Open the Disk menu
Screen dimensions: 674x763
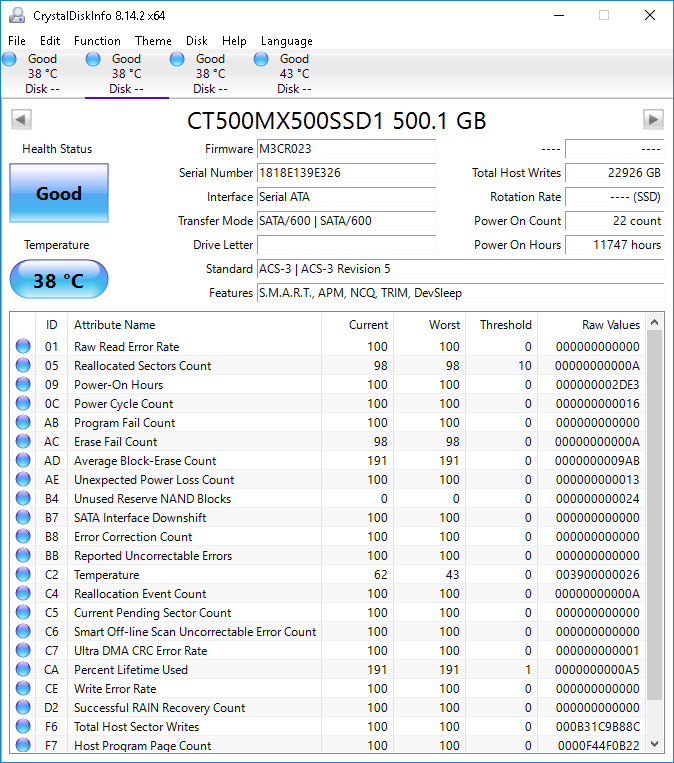(x=197, y=41)
